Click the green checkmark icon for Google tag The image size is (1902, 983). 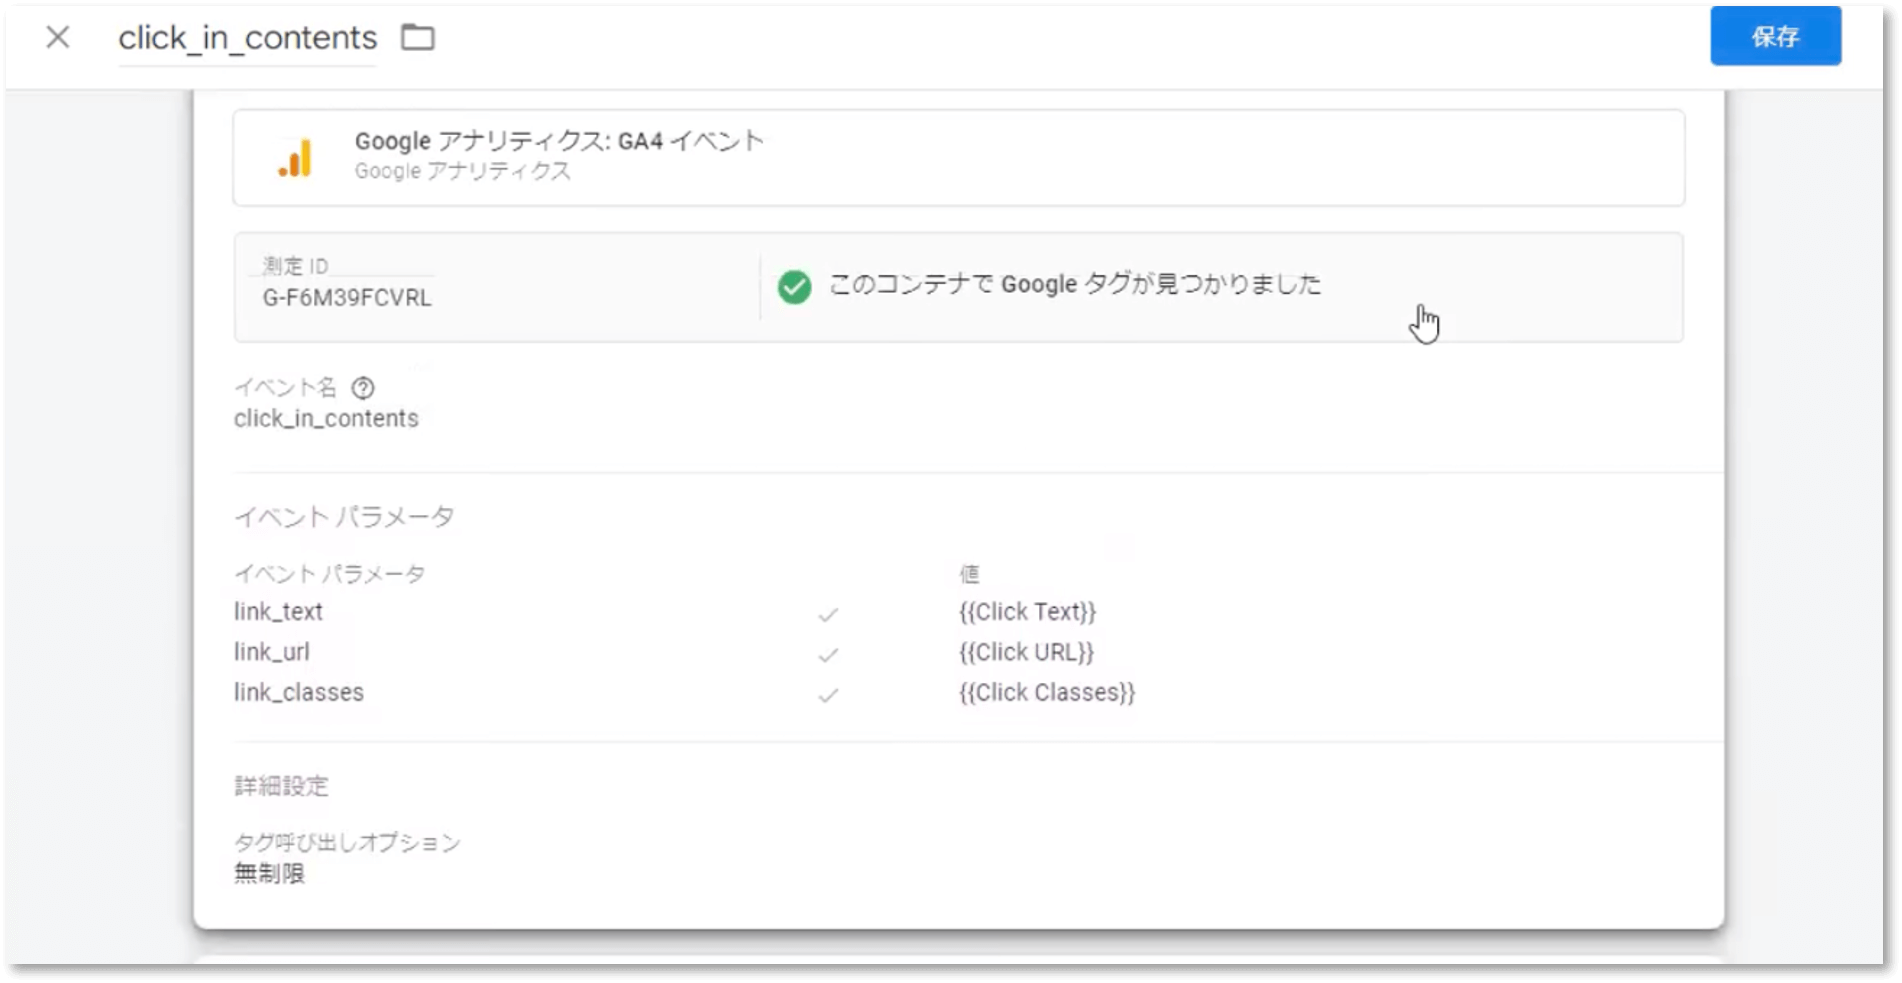(794, 287)
